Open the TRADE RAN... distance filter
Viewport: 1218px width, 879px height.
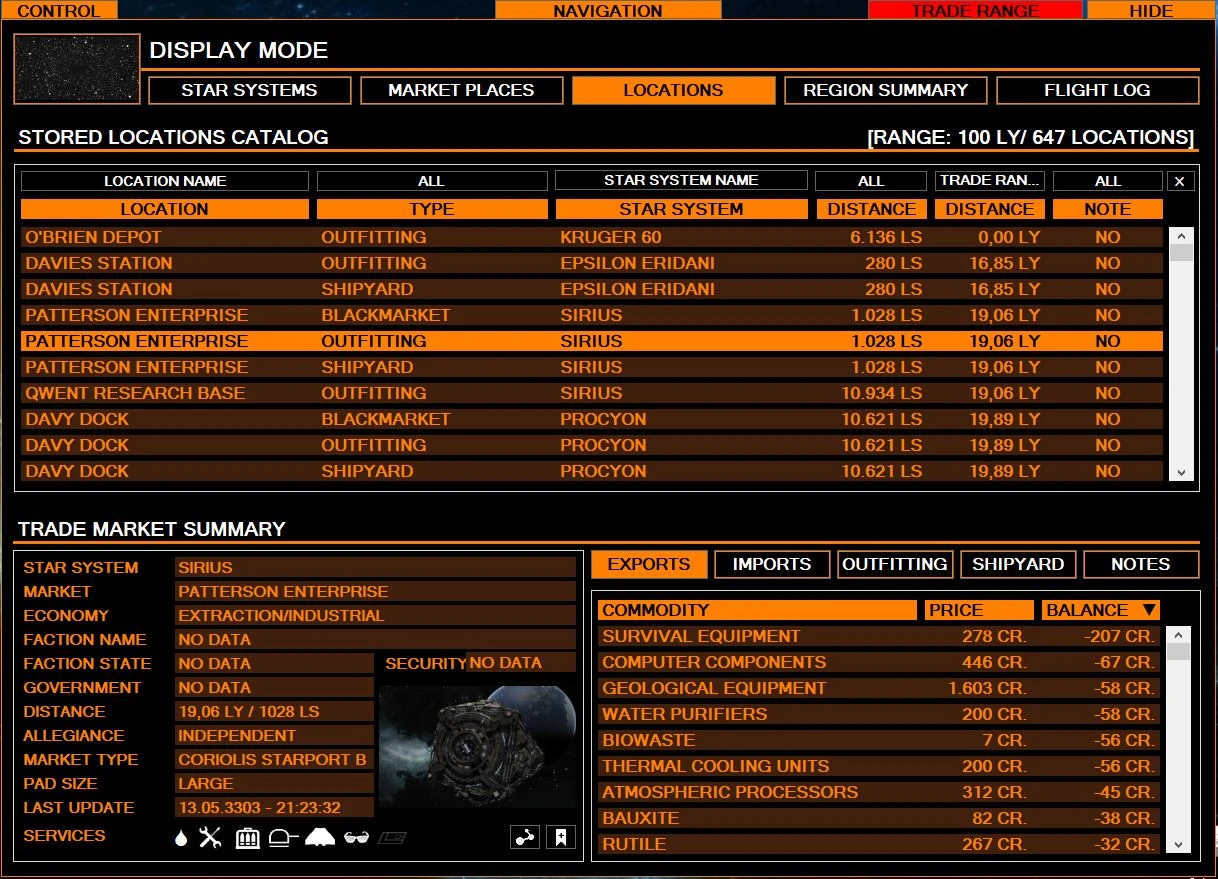point(990,181)
